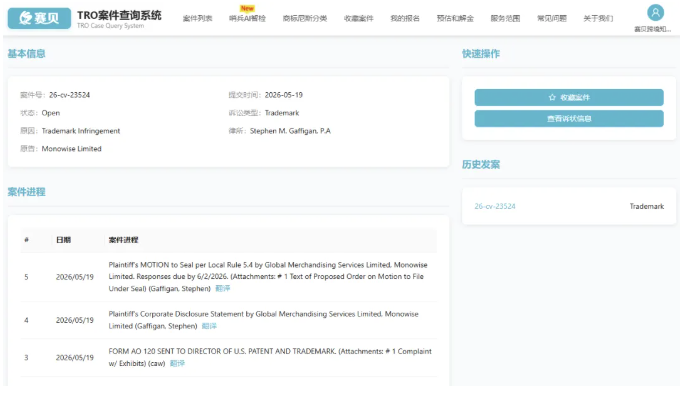Viewport: 688px width, 394px height.
Task: Click the status value Open
Action: [51, 113]
